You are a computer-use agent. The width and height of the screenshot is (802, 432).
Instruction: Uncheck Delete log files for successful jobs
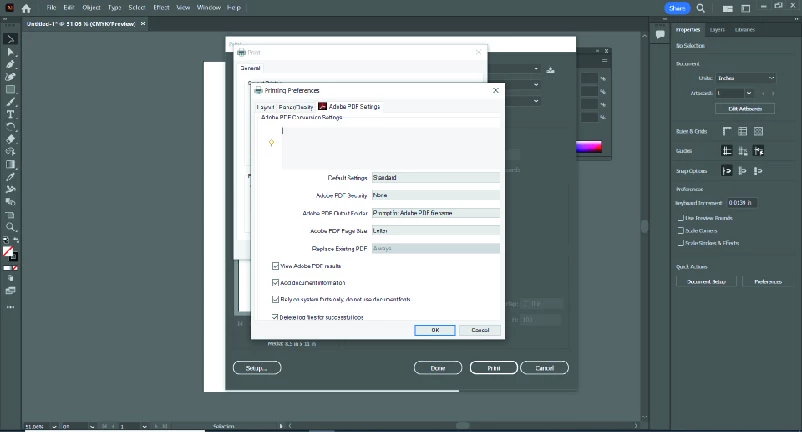[275, 317]
